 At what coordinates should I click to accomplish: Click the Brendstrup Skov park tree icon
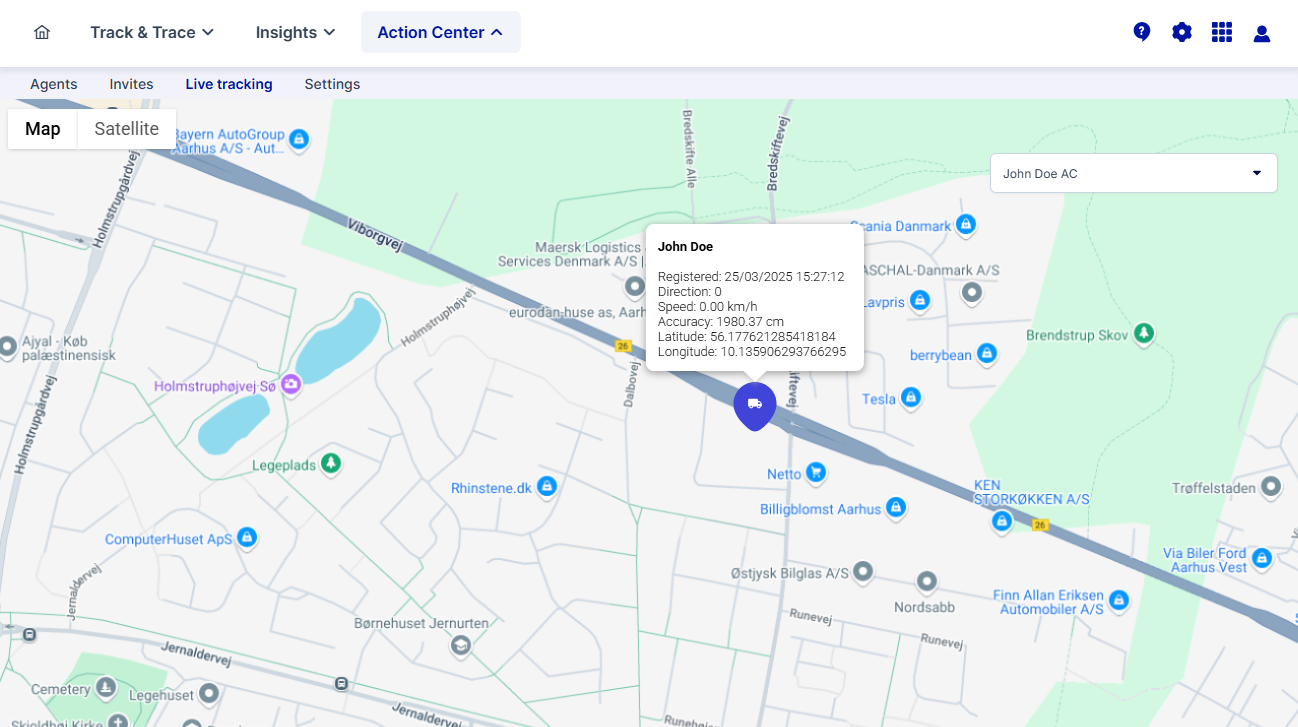[1143, 334]
